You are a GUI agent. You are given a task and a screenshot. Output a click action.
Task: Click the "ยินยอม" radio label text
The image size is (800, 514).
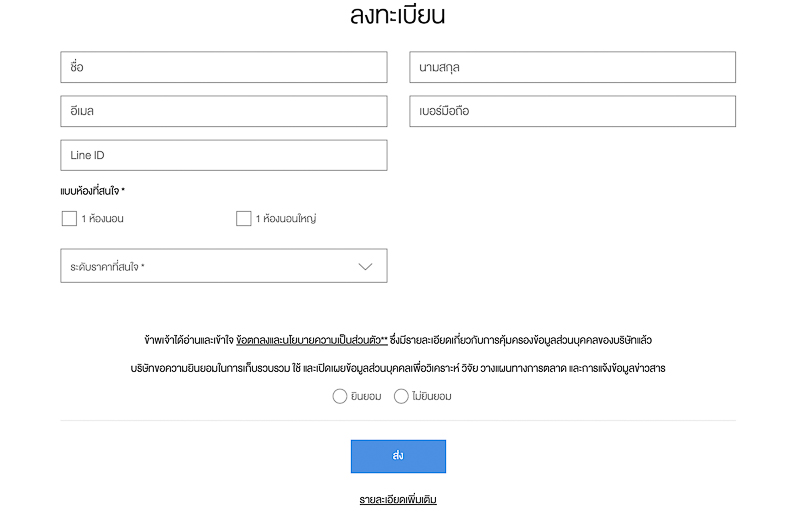coord(366,396)
